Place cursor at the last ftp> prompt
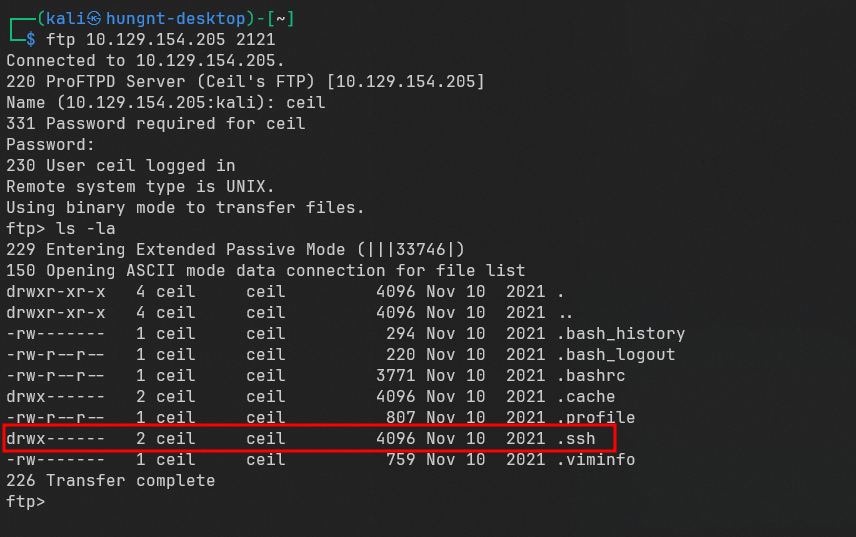 click(x=52, y=501)
